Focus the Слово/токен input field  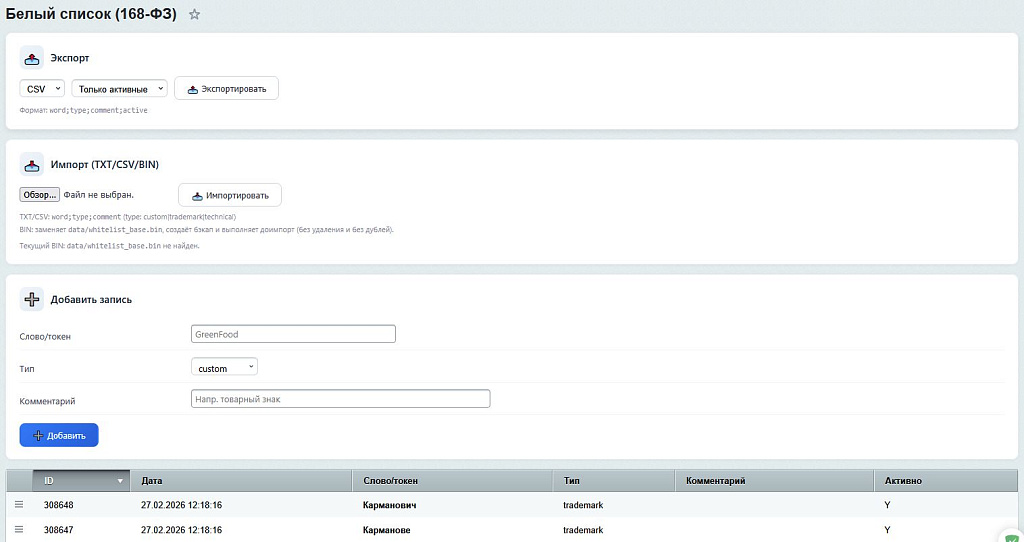pyautogui.click(x=293, y=334)
